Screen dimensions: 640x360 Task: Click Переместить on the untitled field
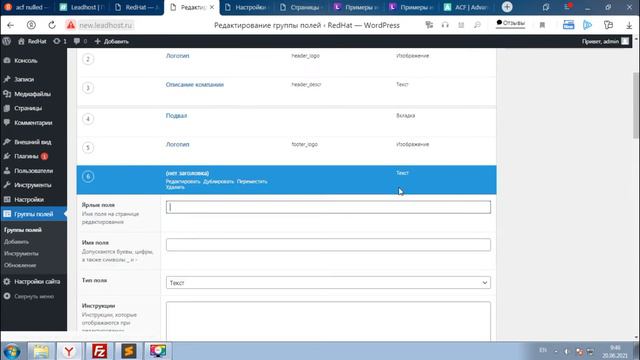[252, 181]
